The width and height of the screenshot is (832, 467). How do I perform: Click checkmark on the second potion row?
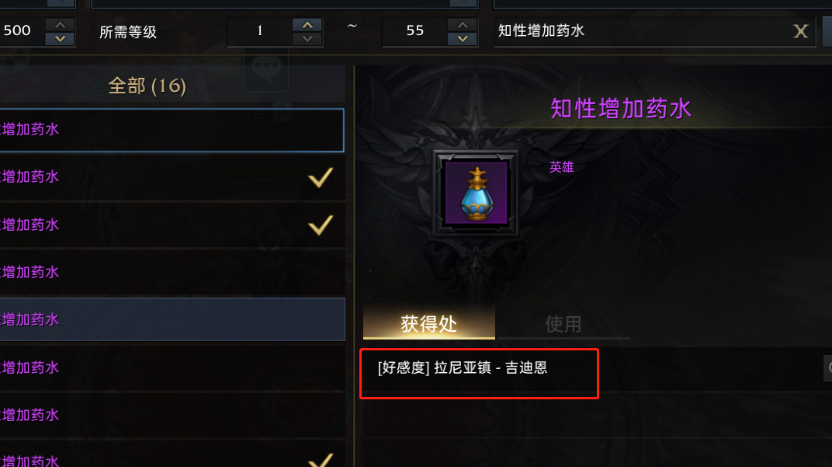pyautogui.click(x=320, y=177)
